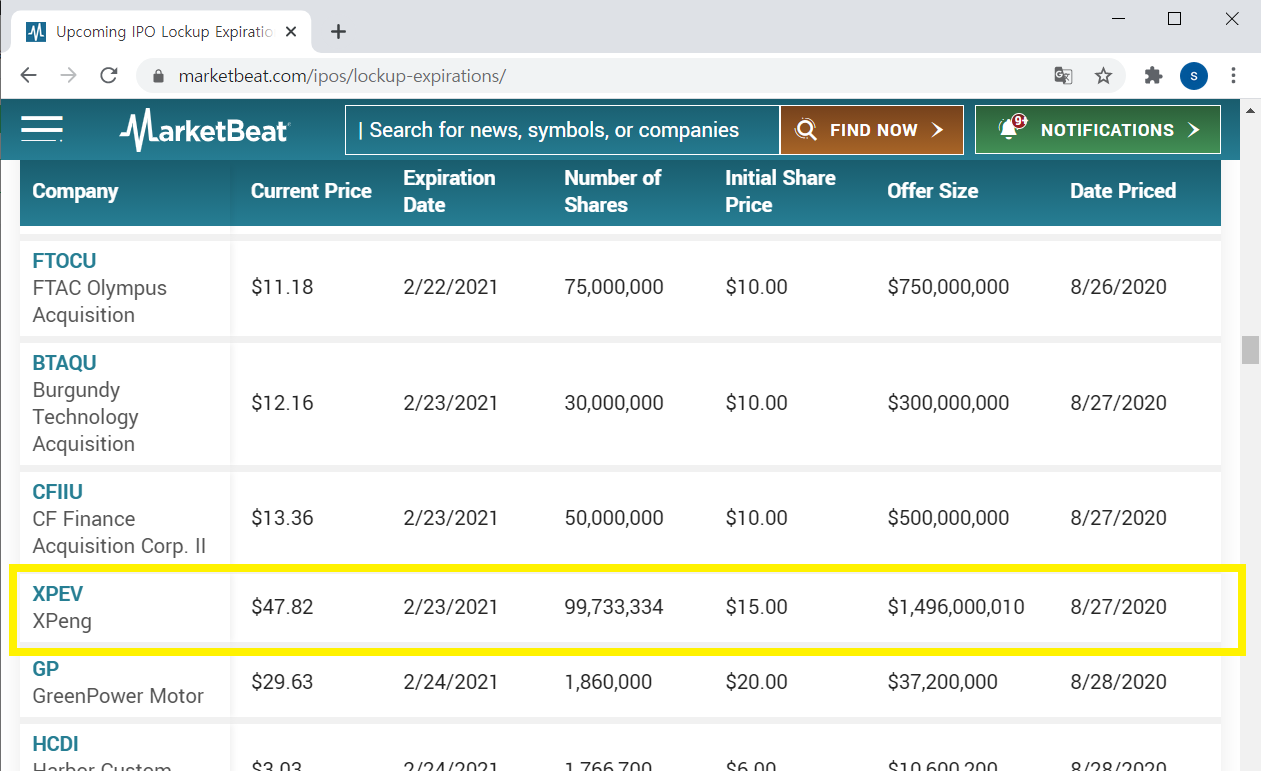
Task: Click the $11.18 current price
Action: pyautogui.click(x=282, y=288)
